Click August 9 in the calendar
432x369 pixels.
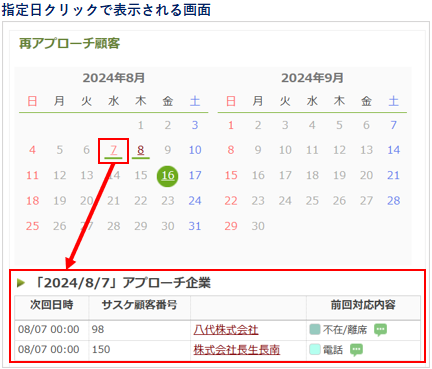coord(168,150)
